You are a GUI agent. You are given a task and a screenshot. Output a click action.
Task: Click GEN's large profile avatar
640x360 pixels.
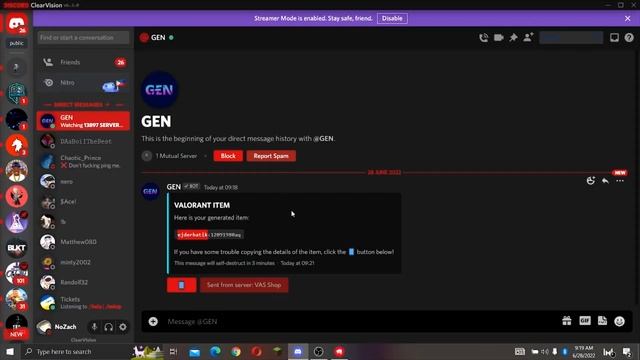click(x=159, y=90)
